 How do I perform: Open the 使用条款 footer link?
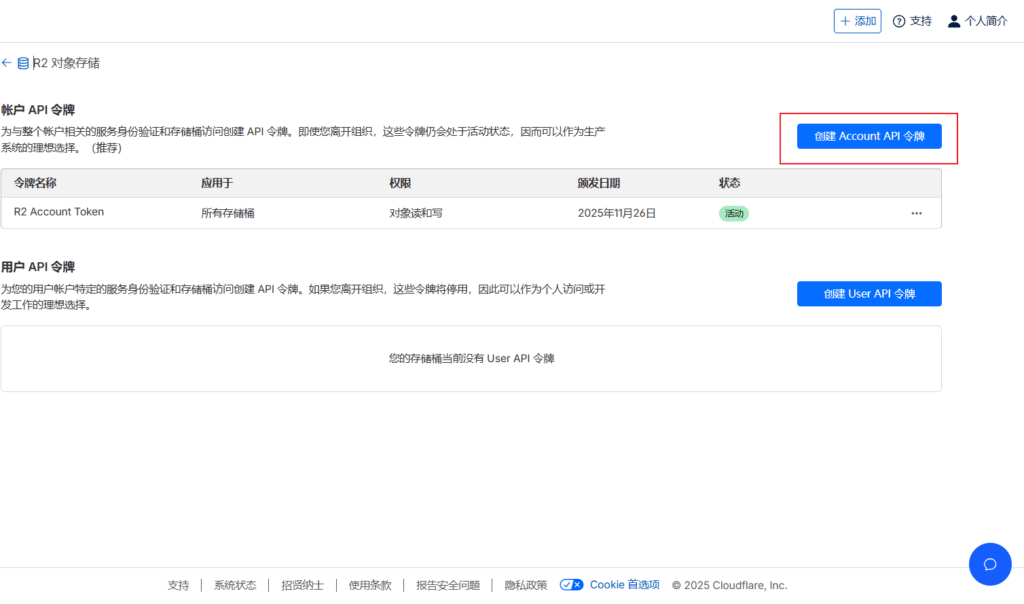click(370, 585)
